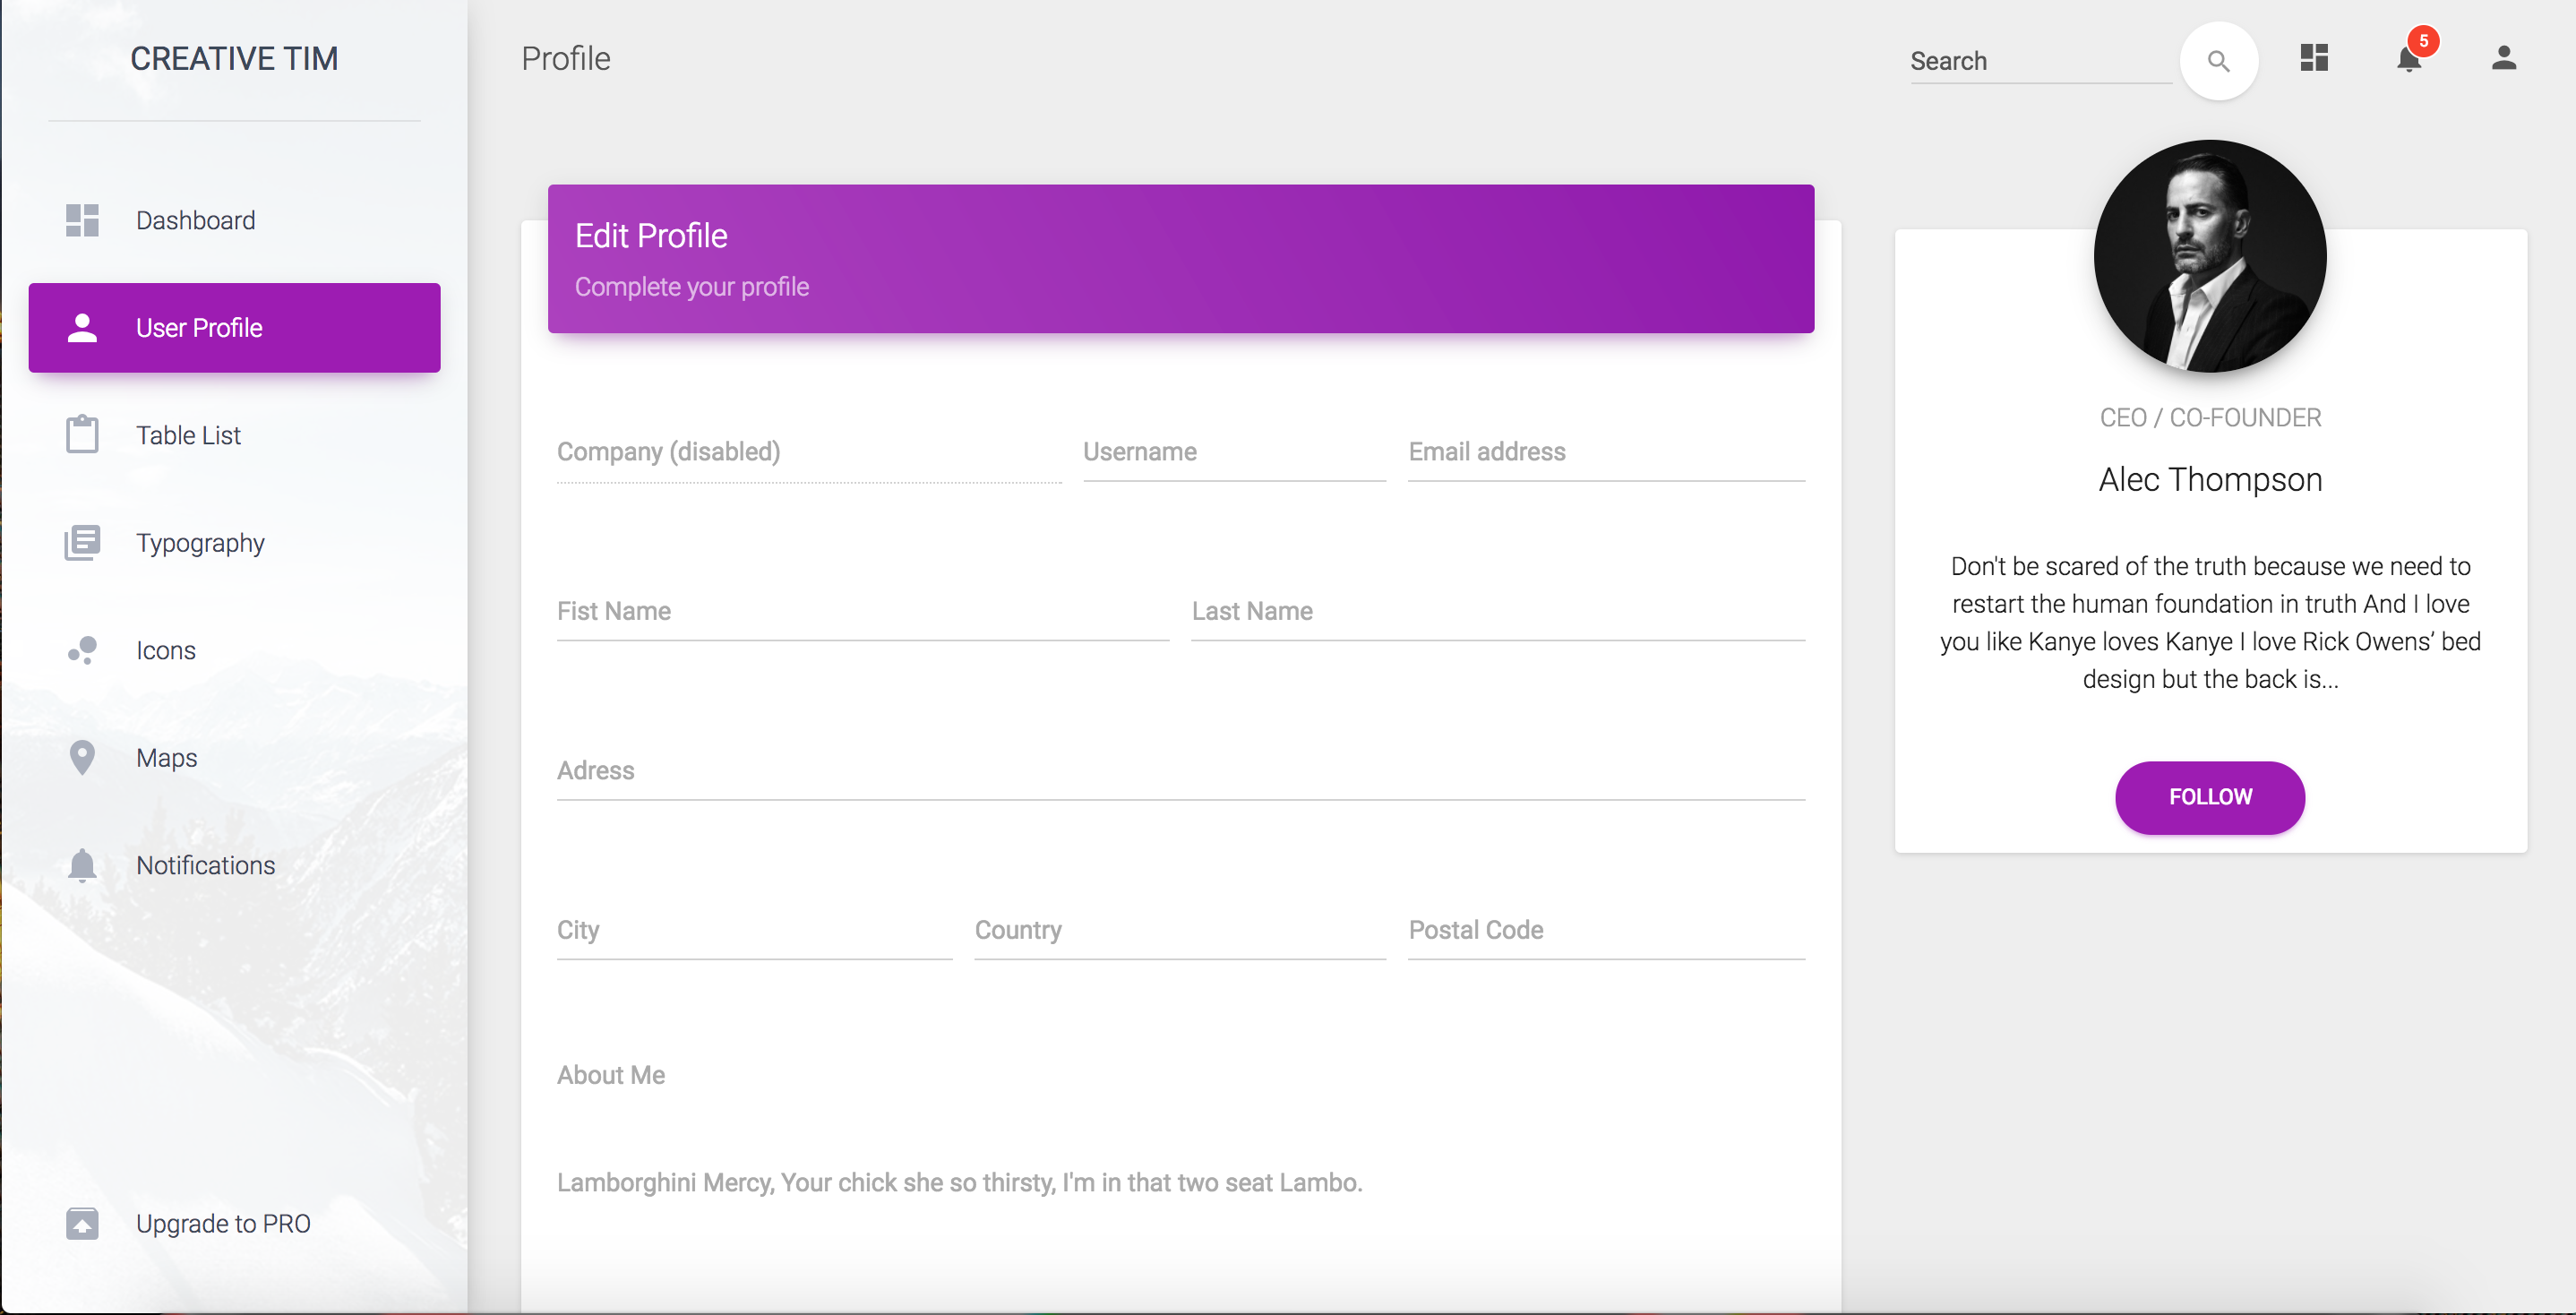The width and height of the screenshot is (2576, 1315).
Task: Click the search magnifier button
Action: (x=2218, y=61)
